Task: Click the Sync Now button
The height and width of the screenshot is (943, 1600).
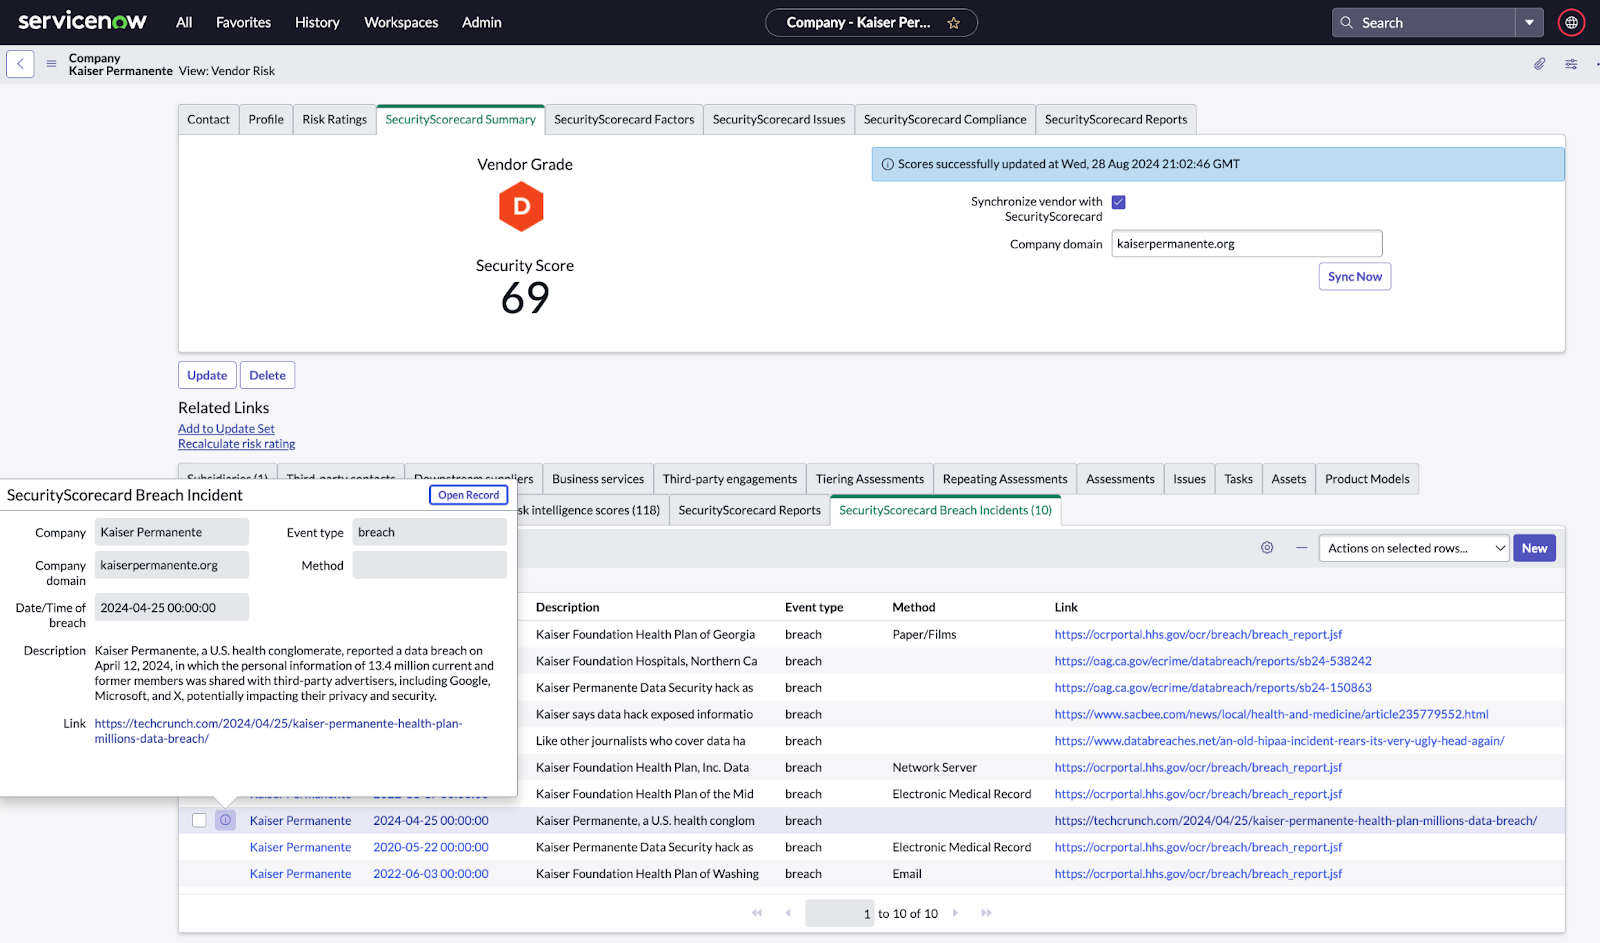Action: coord(1355,277)
